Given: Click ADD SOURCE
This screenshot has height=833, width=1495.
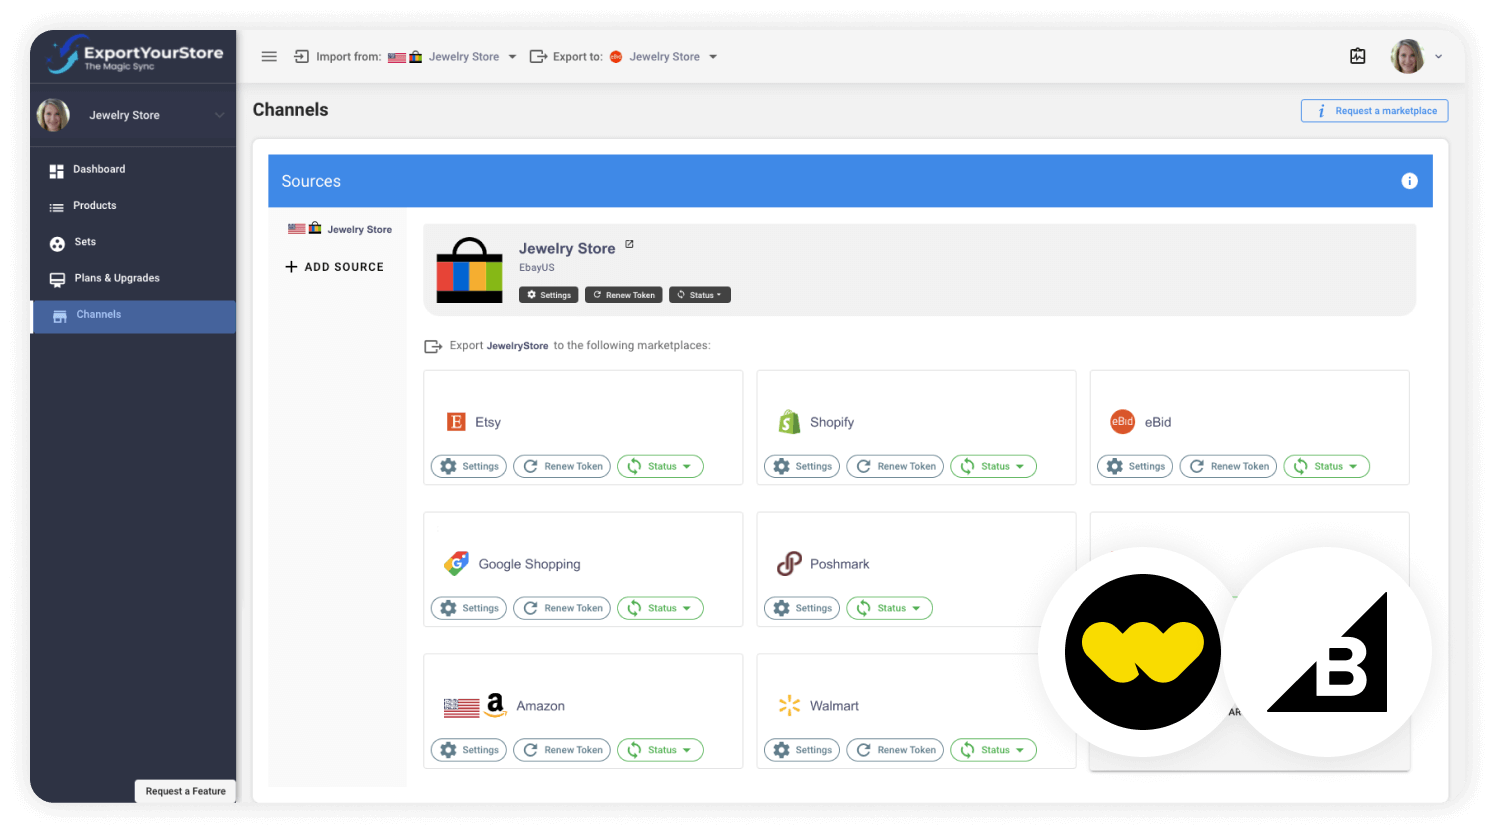Looking at the screenshot, I should [x=334, y=267].
